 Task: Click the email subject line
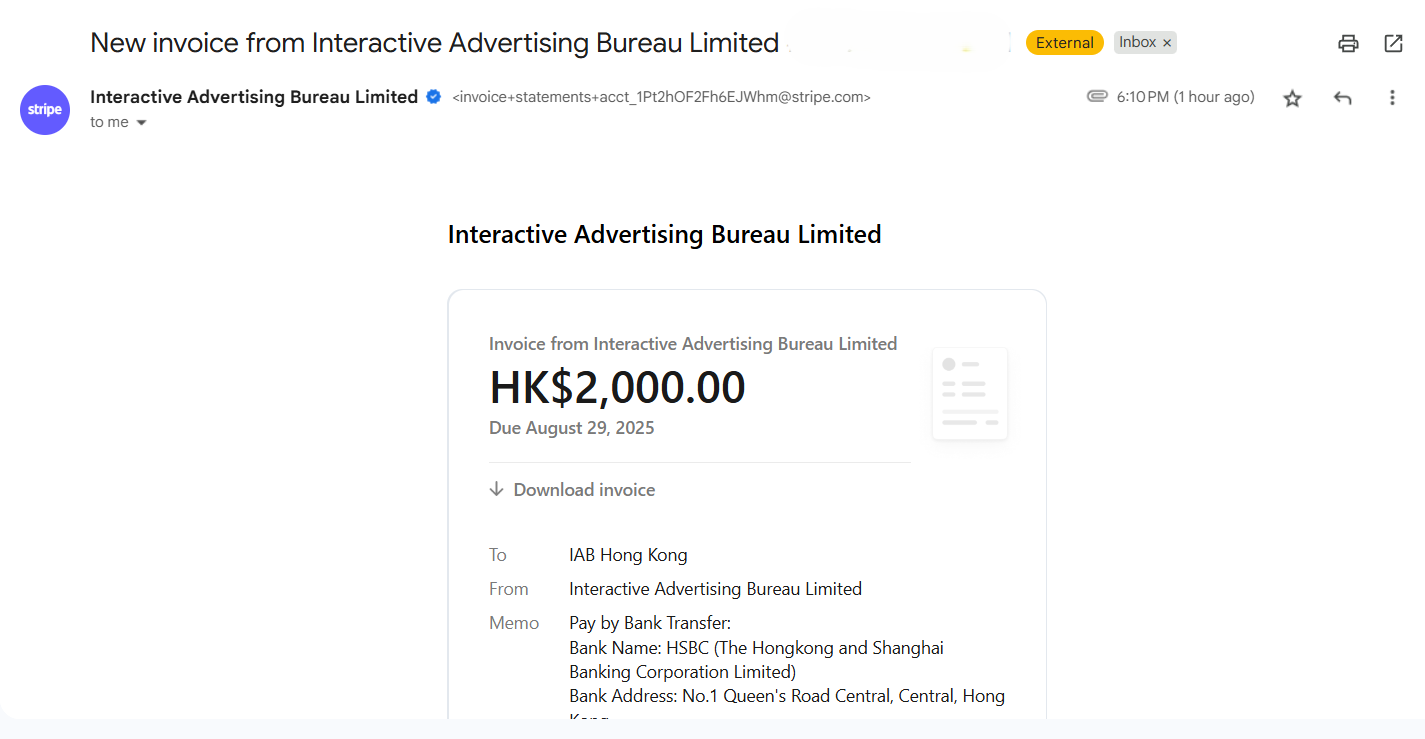434,43
